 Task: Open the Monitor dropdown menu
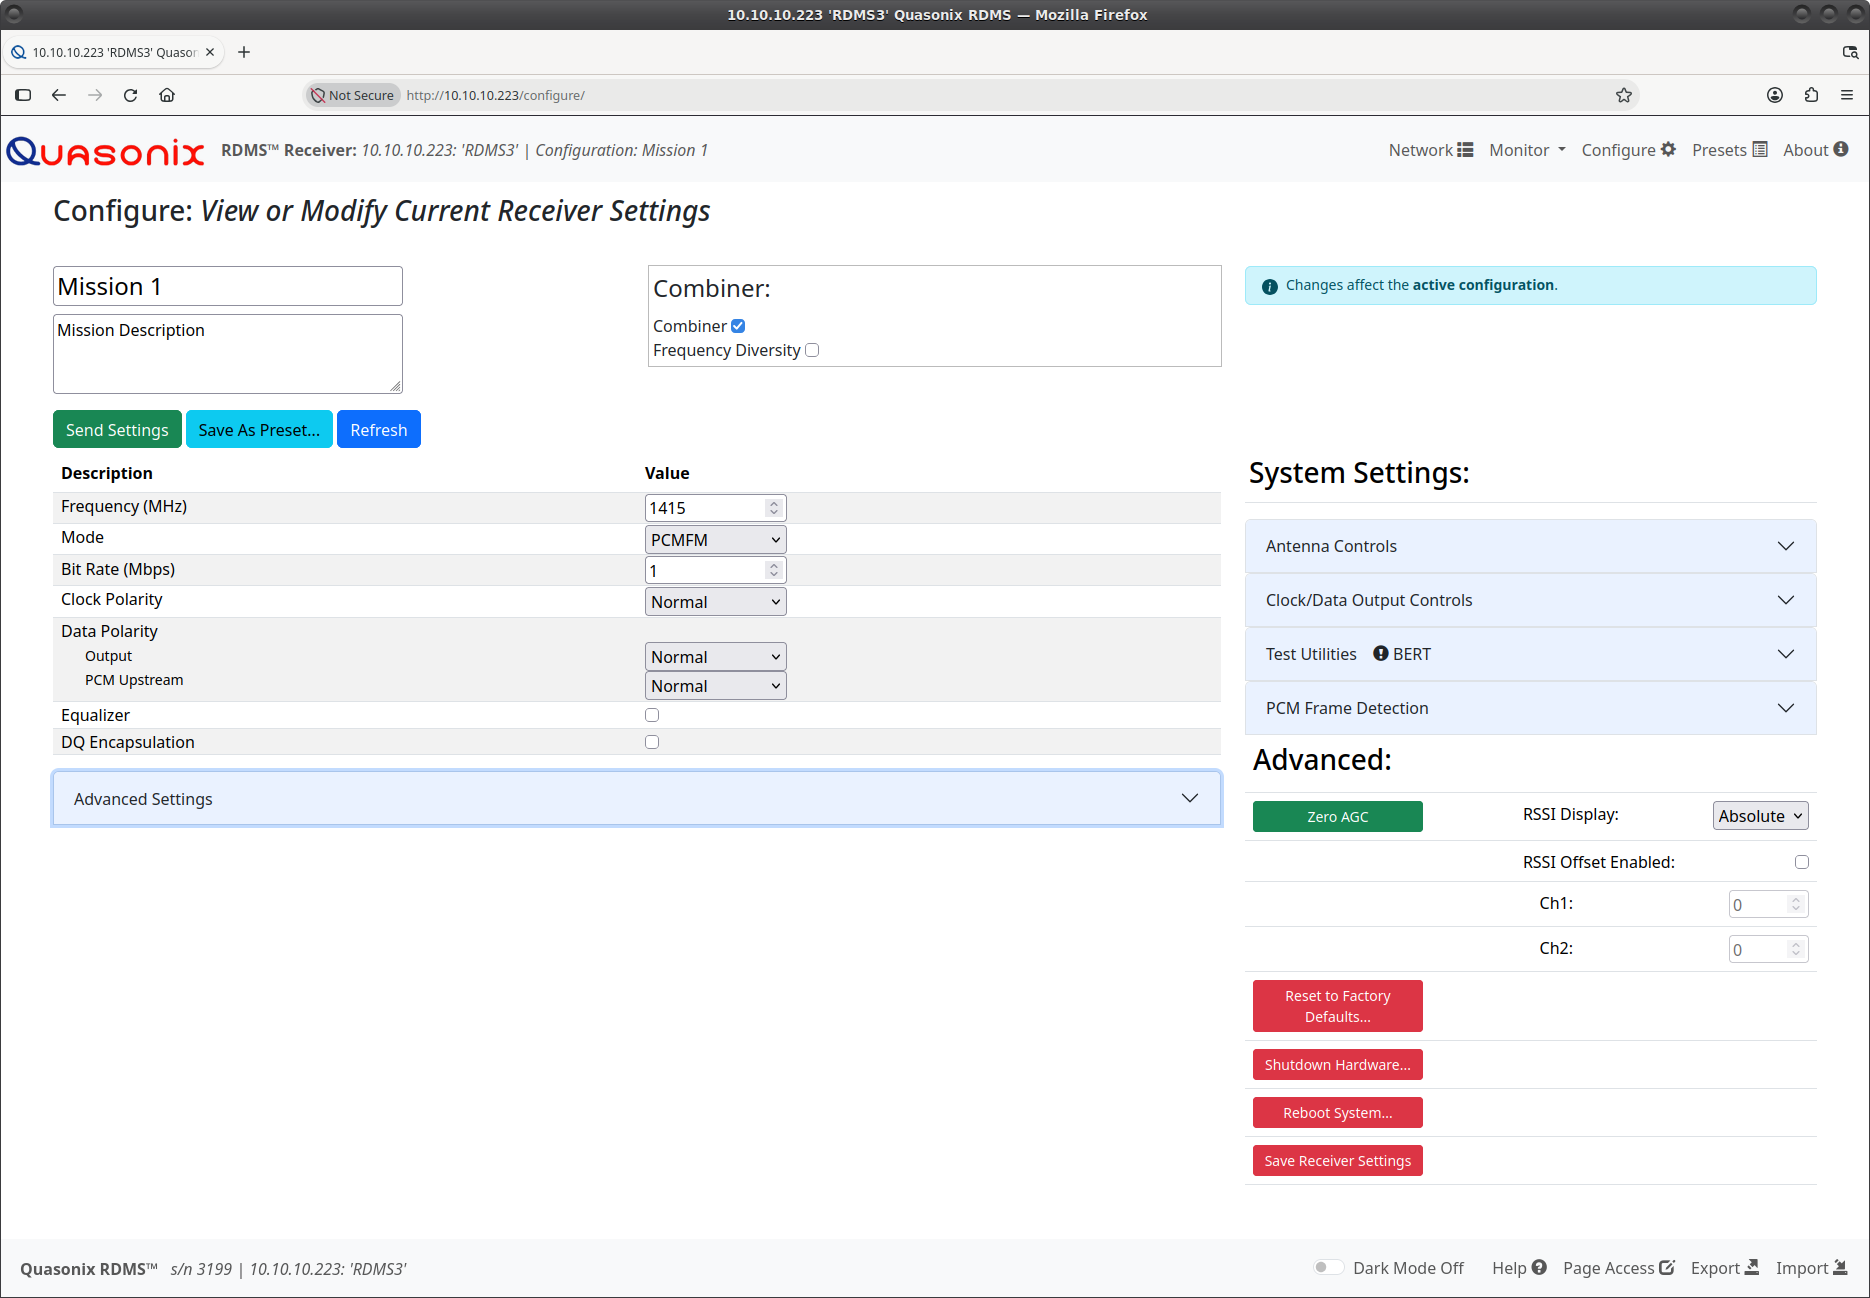point(1527,150)
